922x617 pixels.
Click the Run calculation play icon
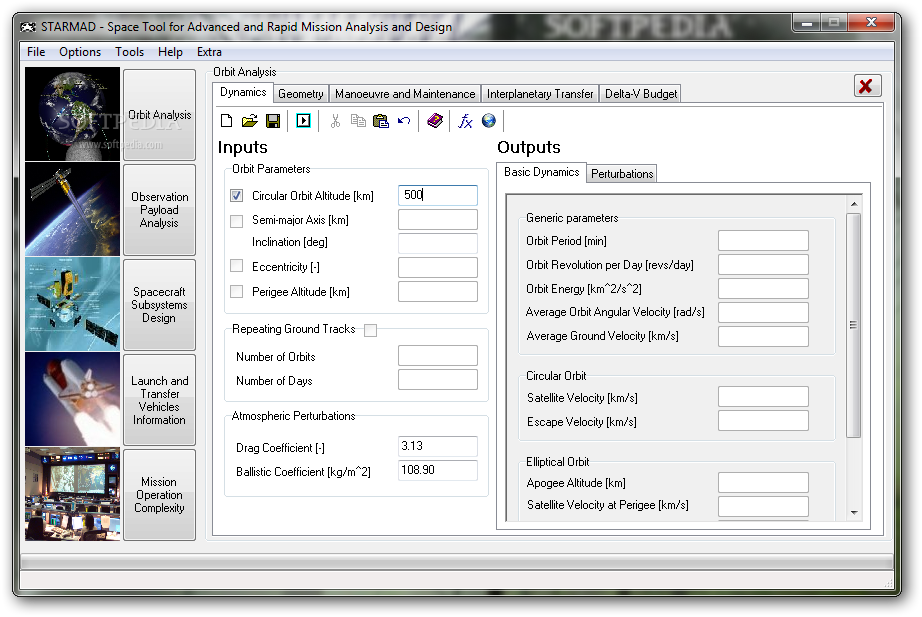click(303, 121)
